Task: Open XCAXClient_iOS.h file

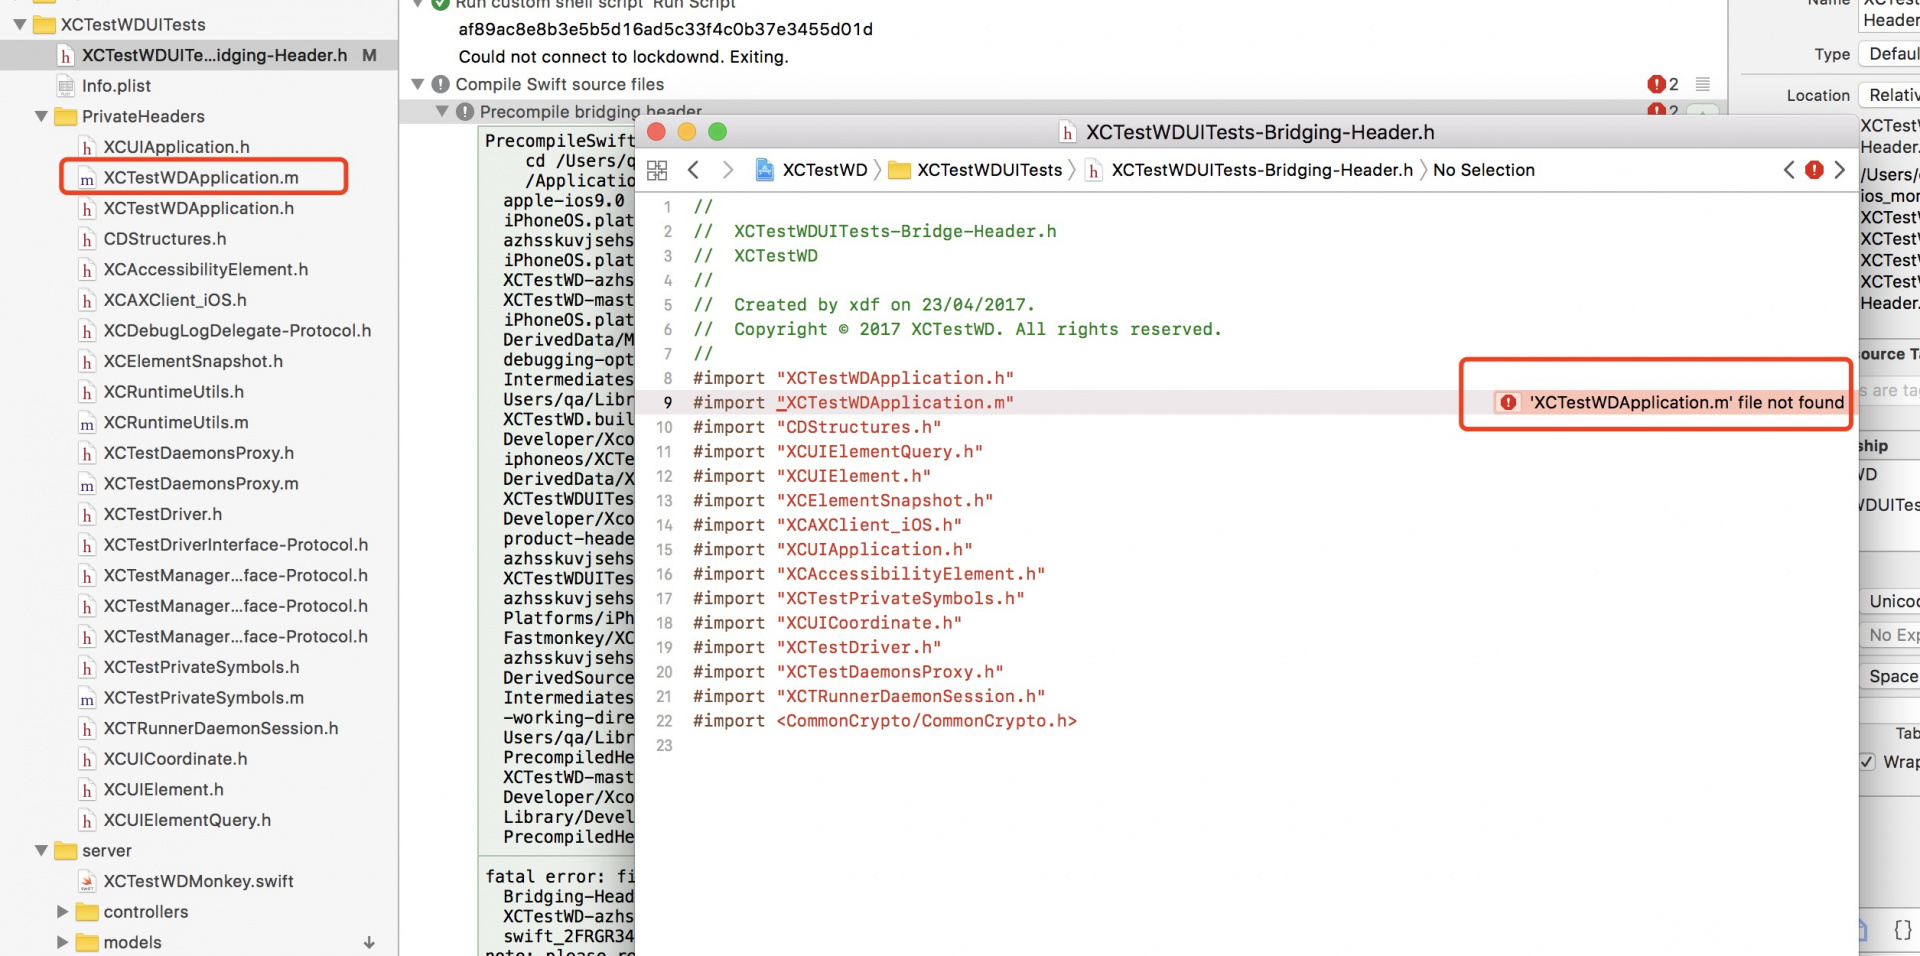Action: click(x=174, y=300)
